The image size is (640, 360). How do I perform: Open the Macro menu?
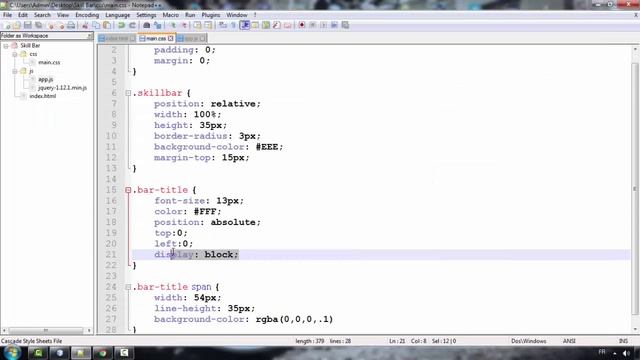coord(171,15)
